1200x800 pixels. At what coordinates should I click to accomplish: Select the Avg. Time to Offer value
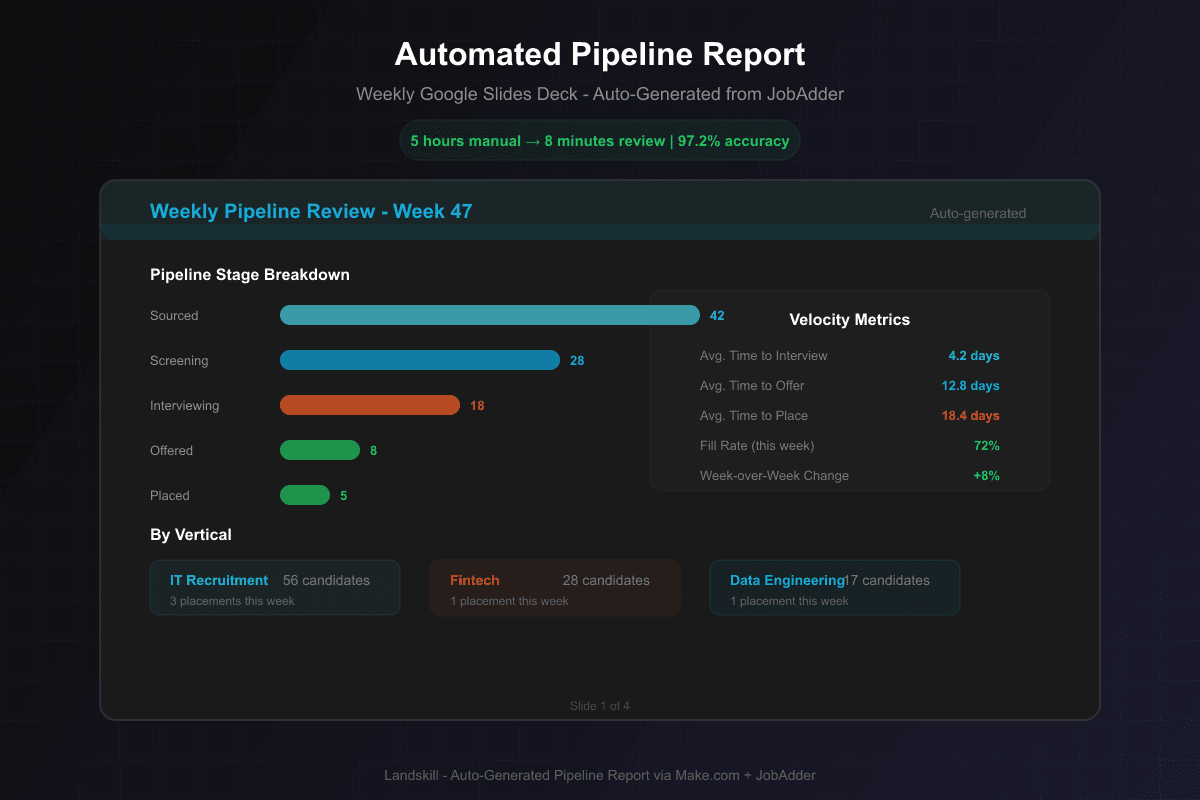[969, 386]
